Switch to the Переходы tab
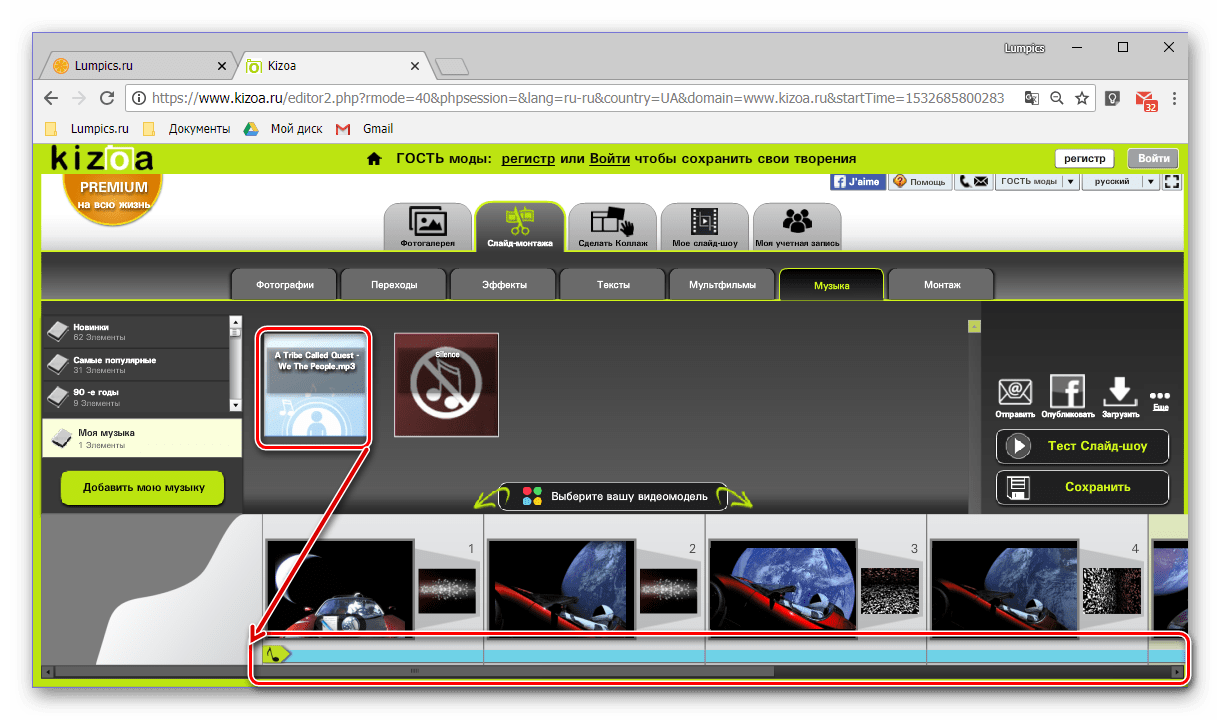Screen dimensions: 1225x720 (x=393, y=285)
